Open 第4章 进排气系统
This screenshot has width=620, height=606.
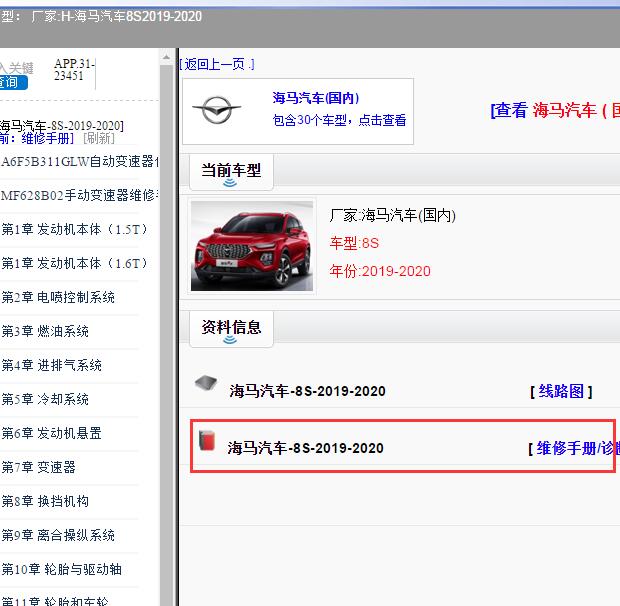pyautogui.click(x=51, y=365)
